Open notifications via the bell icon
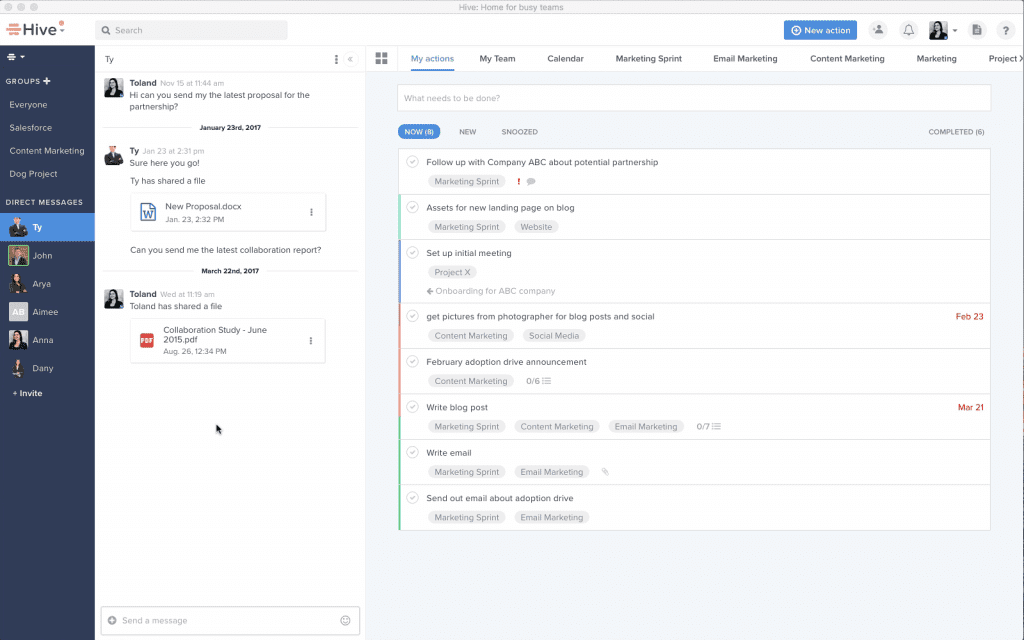Image resolution: width=1024 pixels, height=640 pixels. click(908, 30)
